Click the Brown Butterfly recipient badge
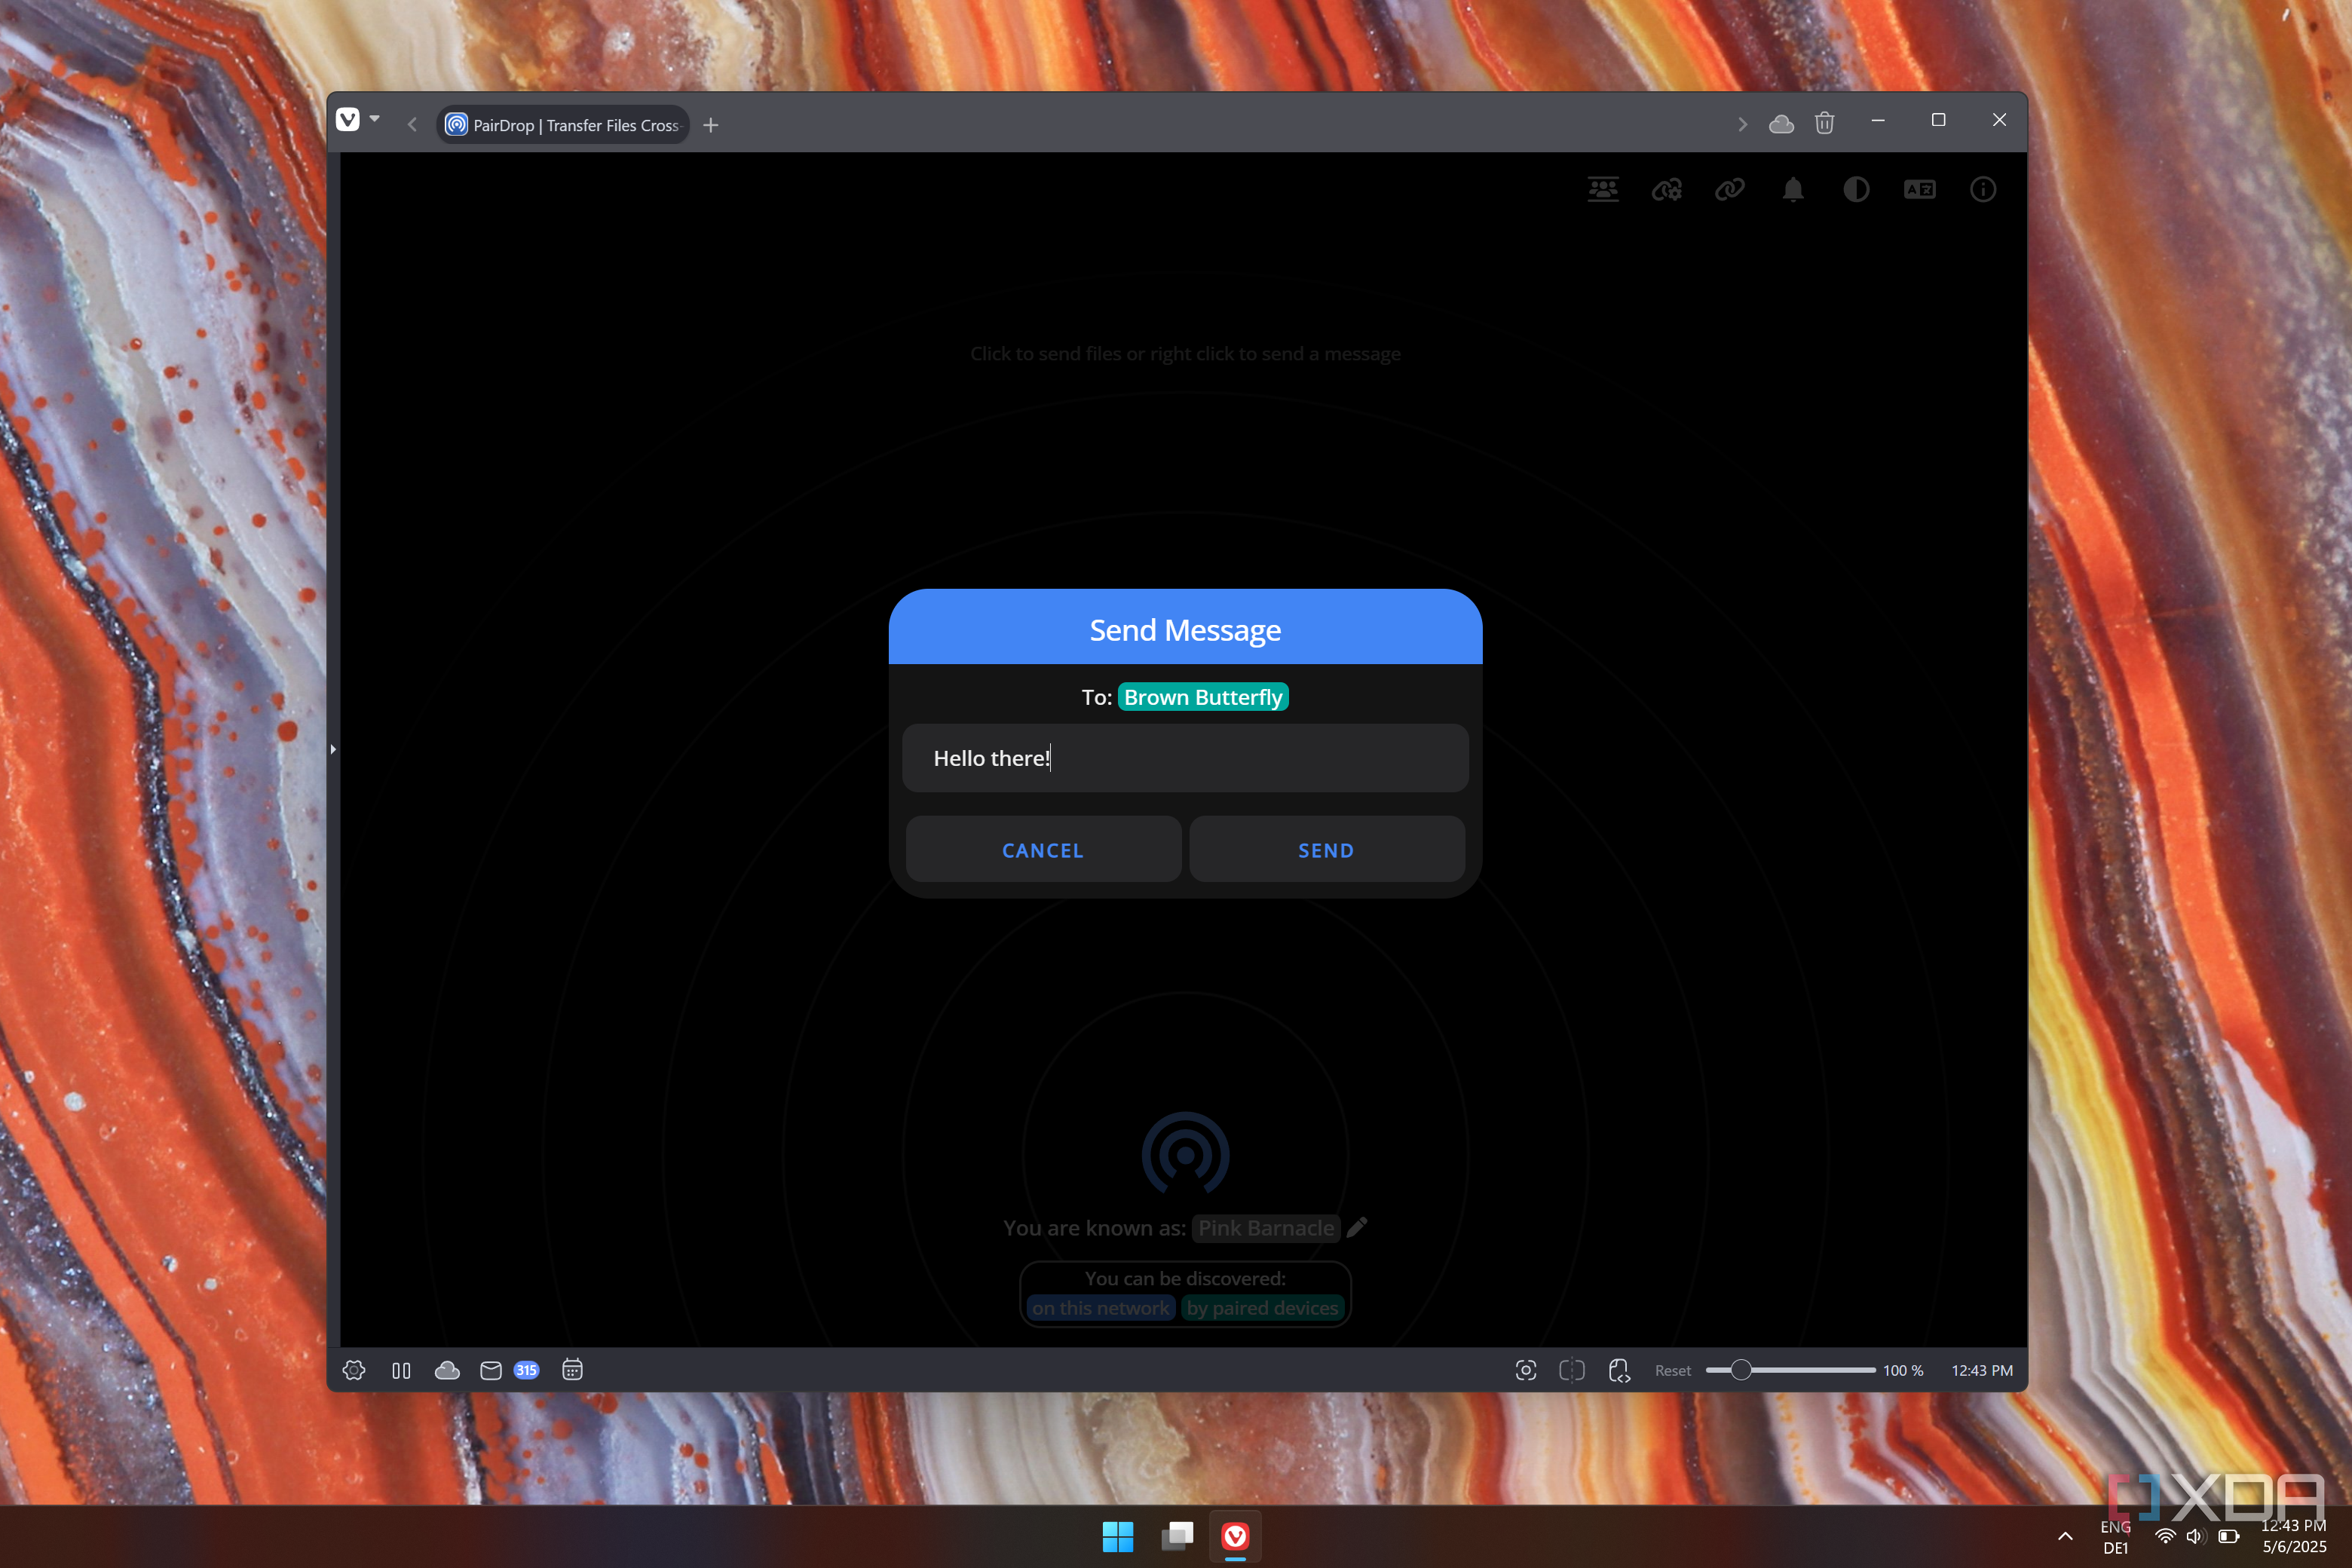The image size is (2352, 1568). click(1203, 697)
